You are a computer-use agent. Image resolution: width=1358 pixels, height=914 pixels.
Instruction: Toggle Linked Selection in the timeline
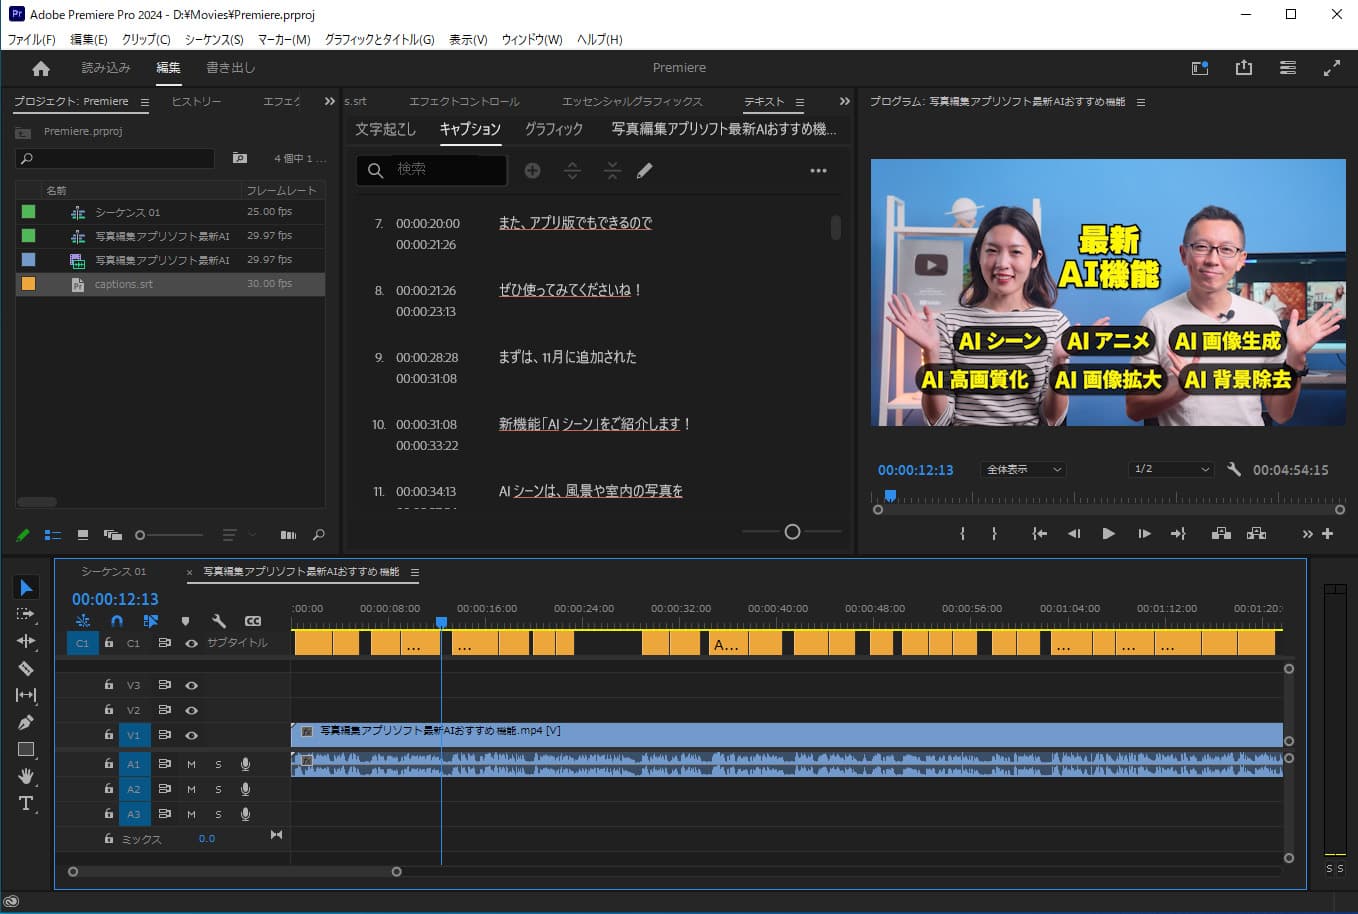point(150,621)
